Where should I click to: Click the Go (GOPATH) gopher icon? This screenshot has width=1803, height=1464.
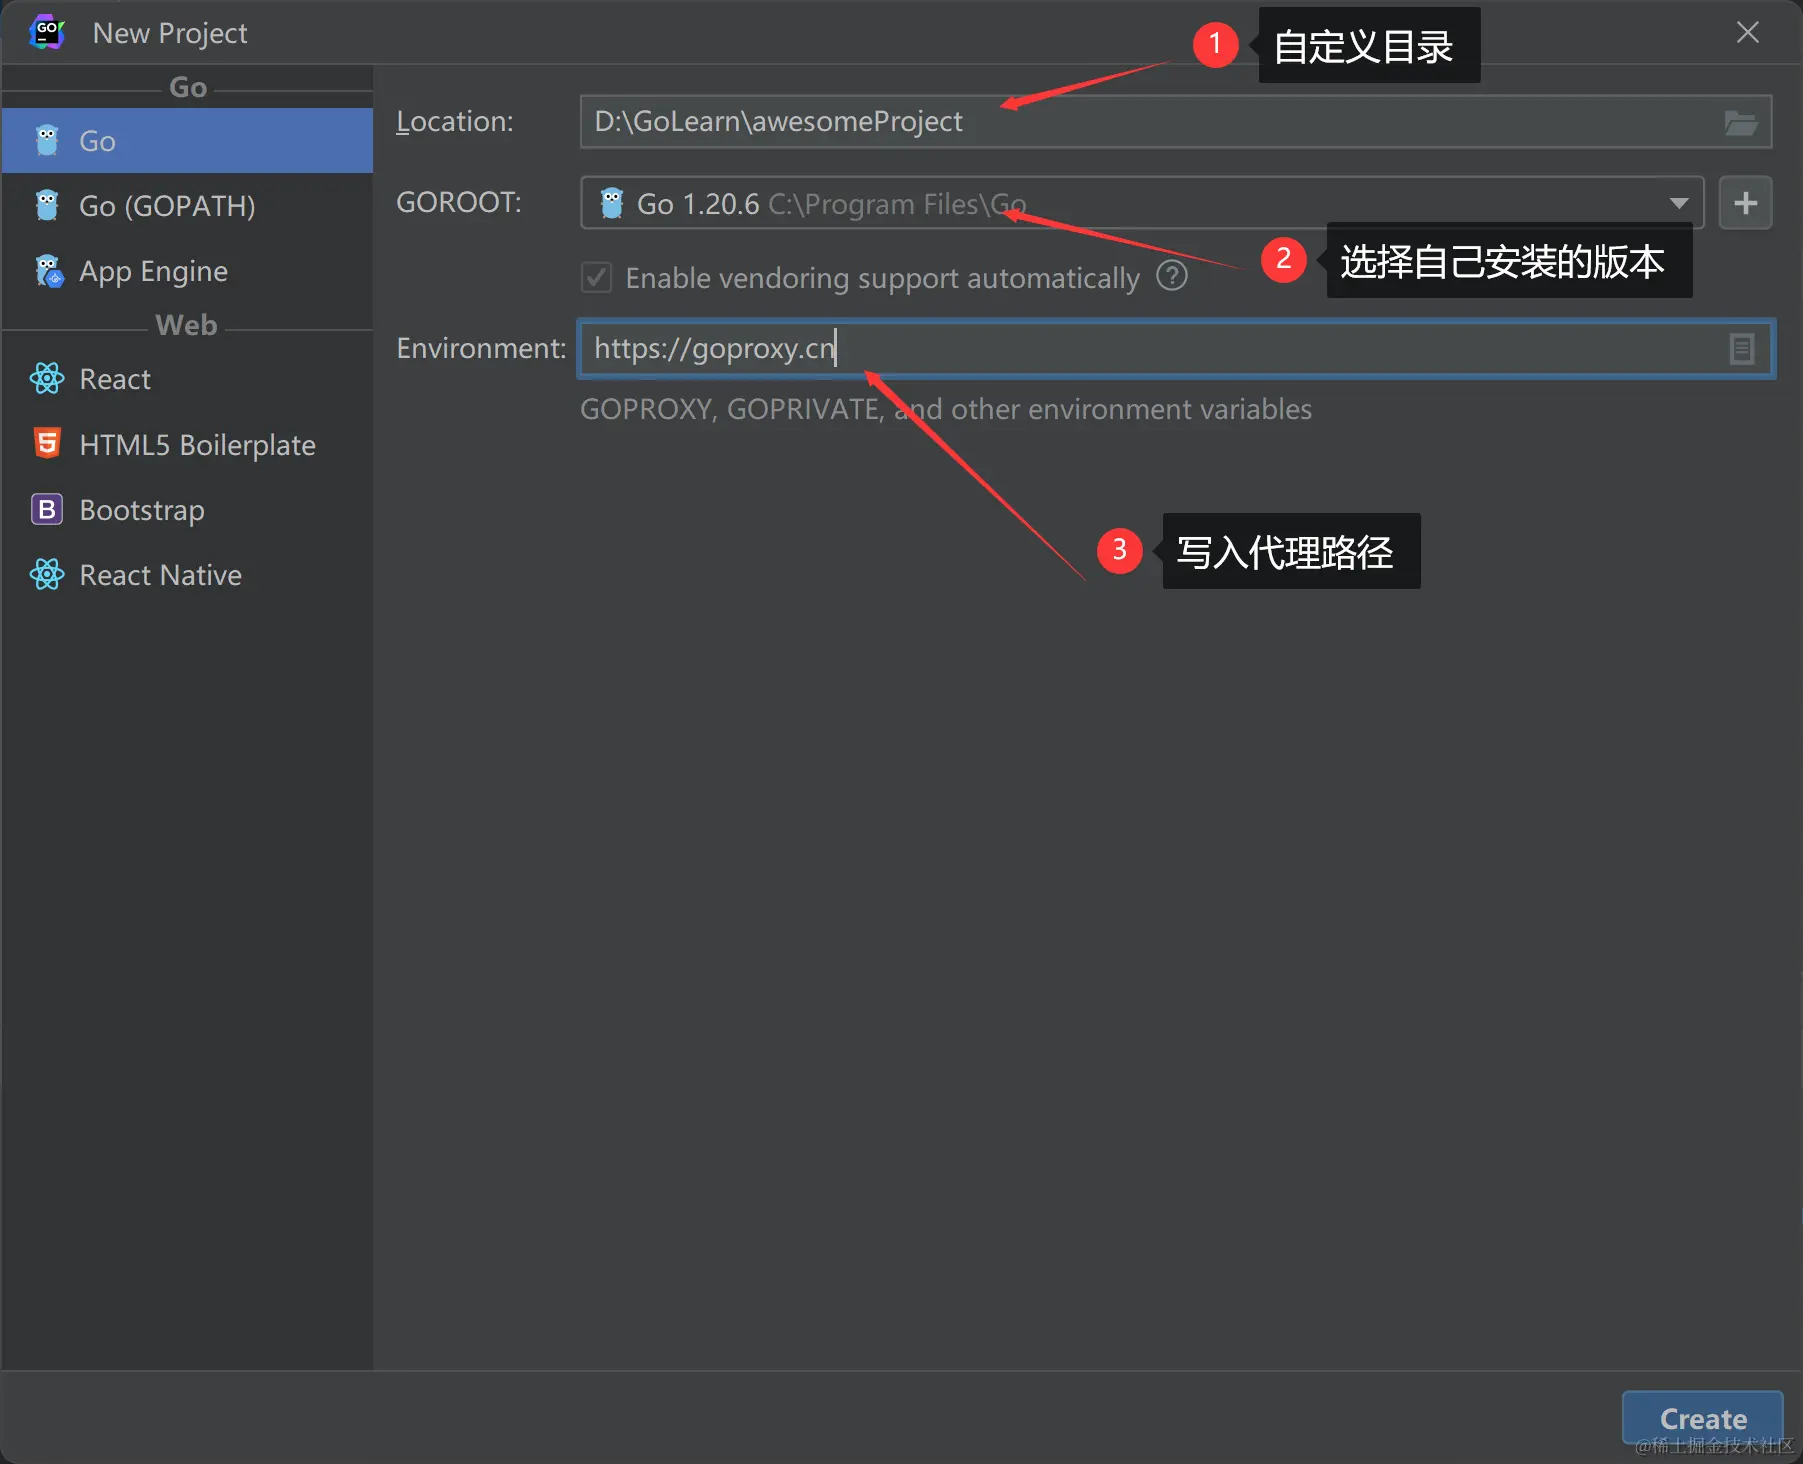(47, 206)
